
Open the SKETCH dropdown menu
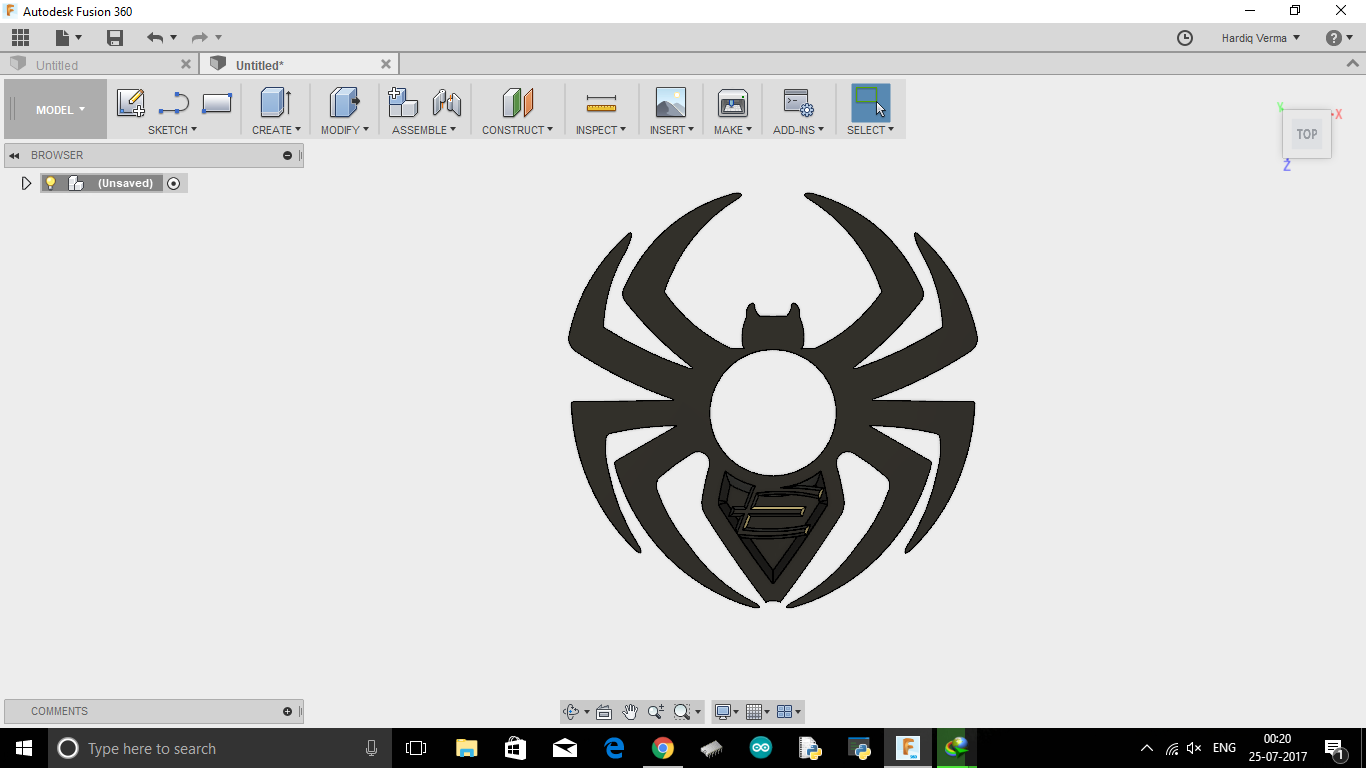pyautogui.click(x=172, y=130)
